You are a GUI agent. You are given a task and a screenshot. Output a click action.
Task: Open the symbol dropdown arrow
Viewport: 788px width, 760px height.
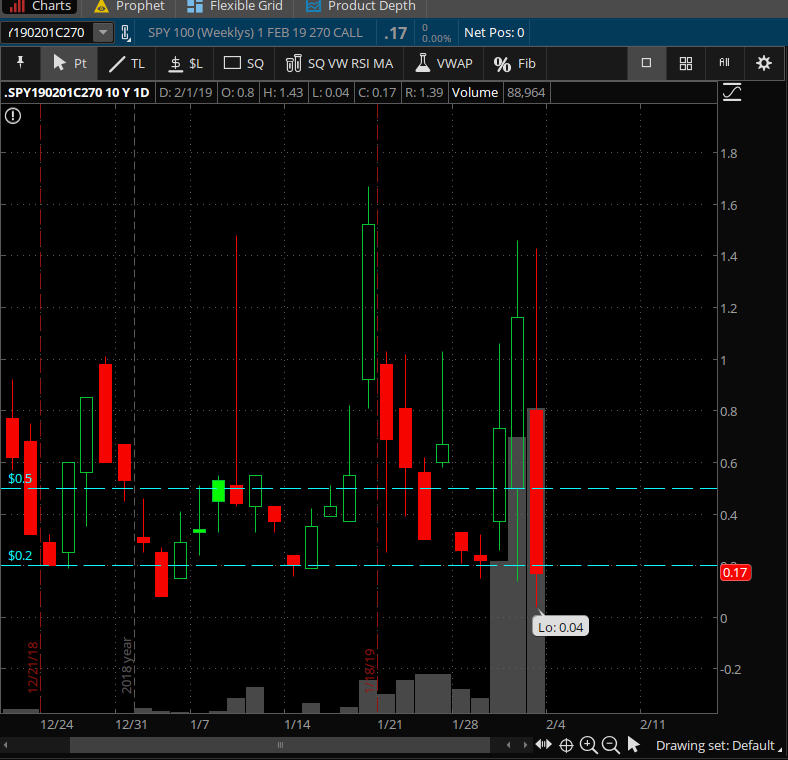coord(103,33)
